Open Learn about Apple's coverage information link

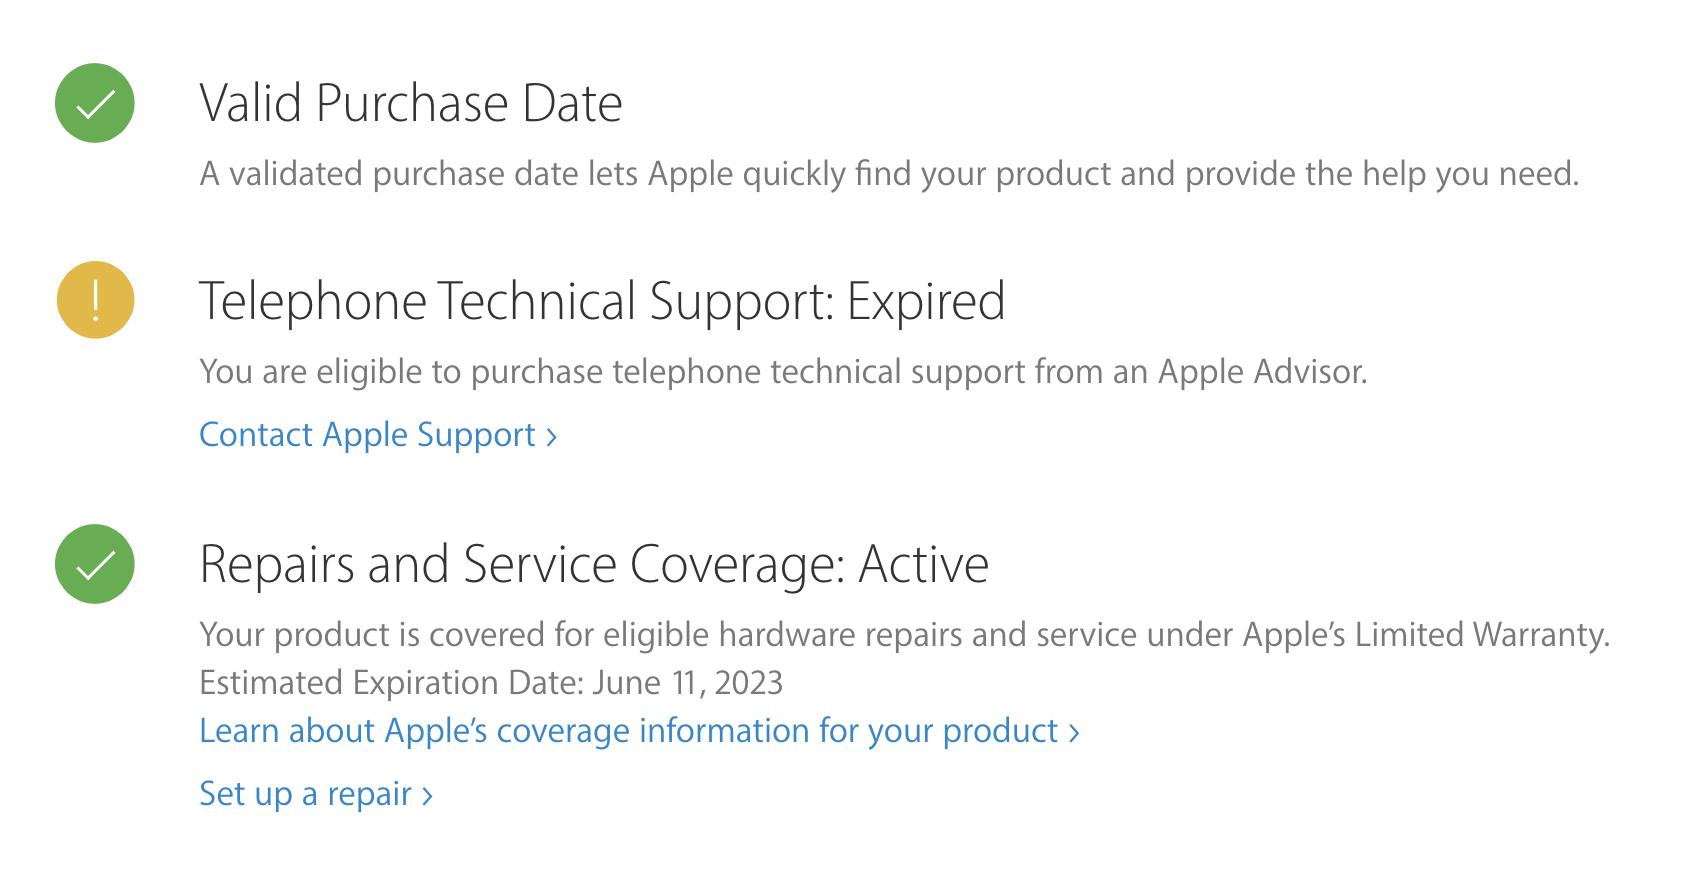(x=628, y=731)
